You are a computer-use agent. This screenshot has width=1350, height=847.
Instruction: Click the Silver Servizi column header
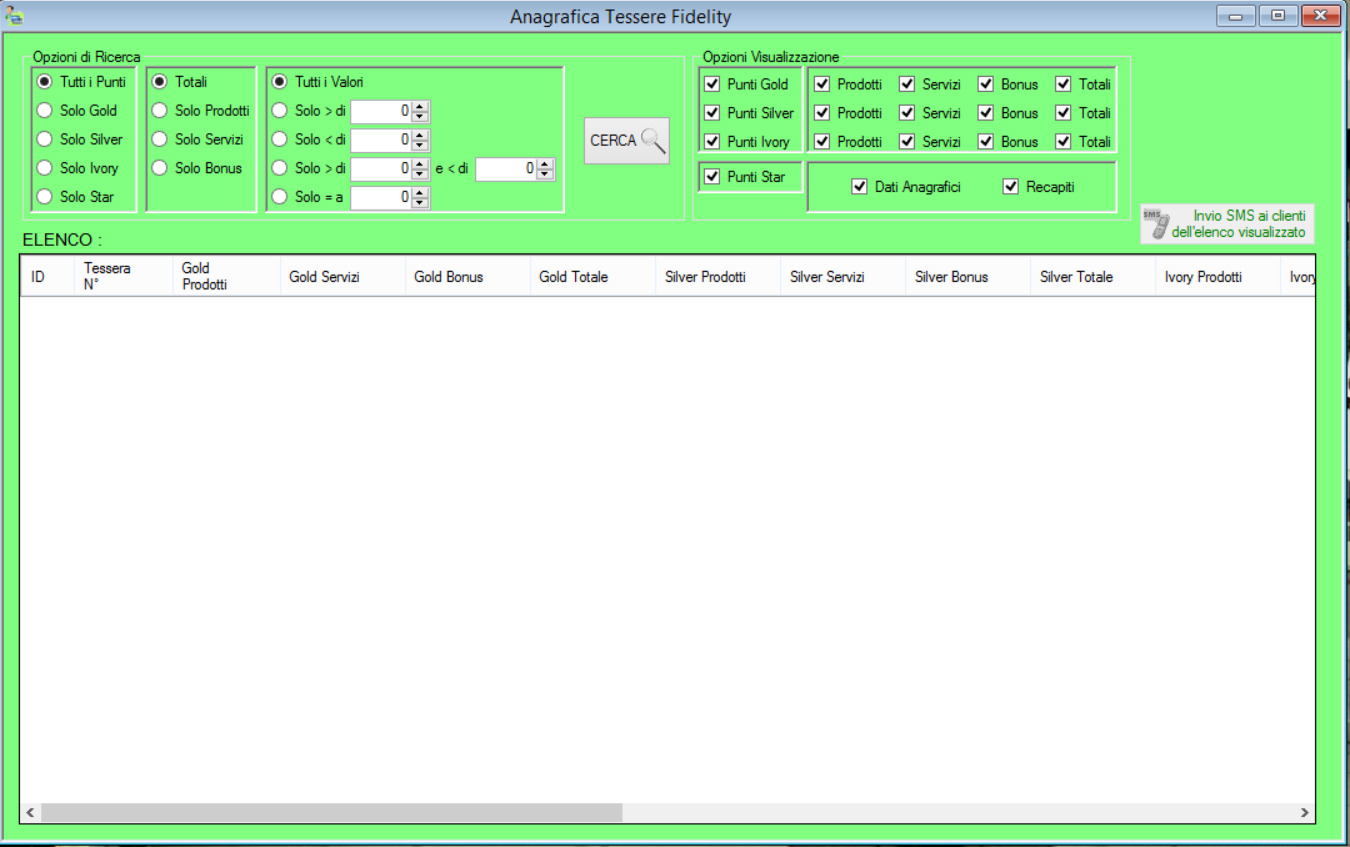(x=843, y=276)
